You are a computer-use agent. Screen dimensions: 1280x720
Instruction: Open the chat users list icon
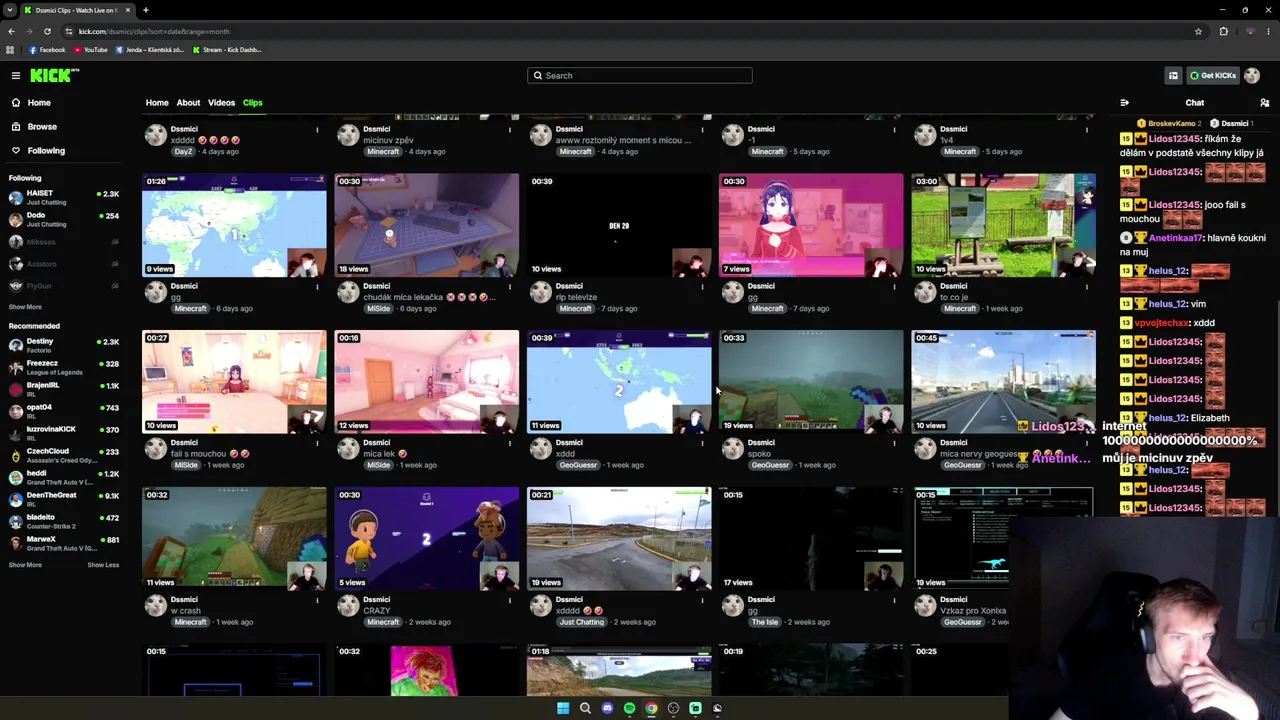click(x=1264, y=102)
